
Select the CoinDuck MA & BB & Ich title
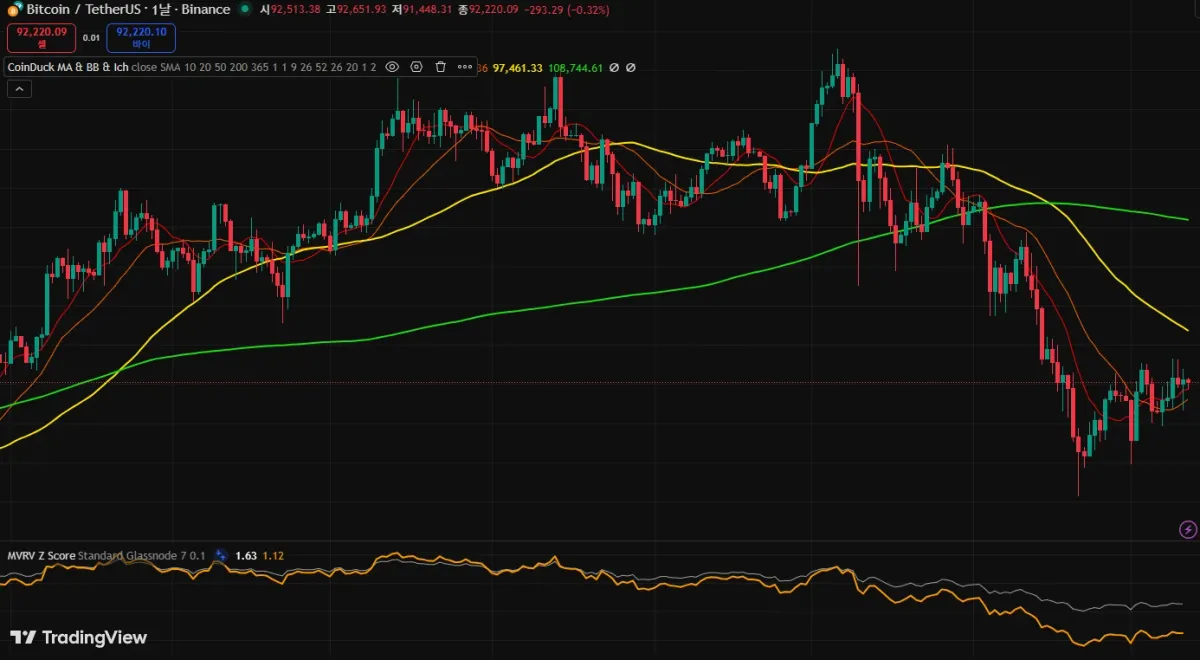(x=68, y=67)
